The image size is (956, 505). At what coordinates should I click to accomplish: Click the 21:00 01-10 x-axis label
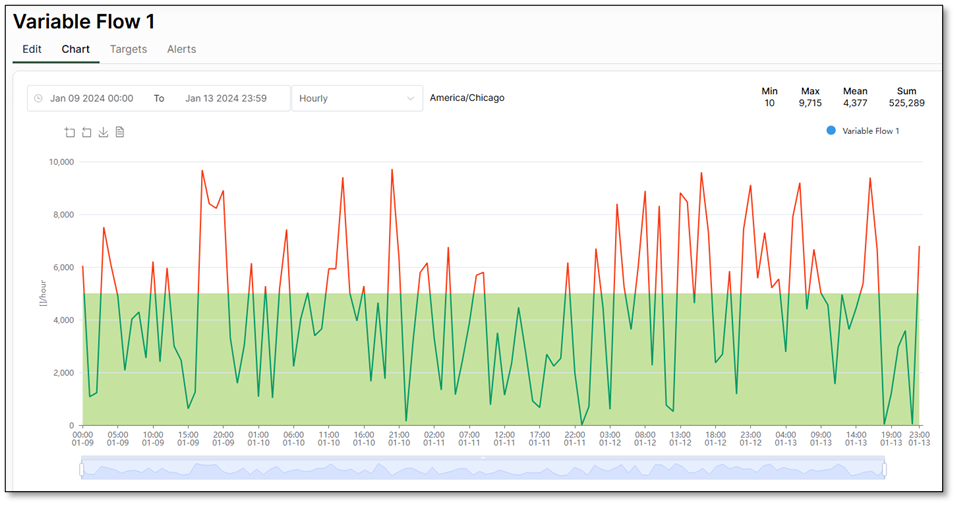point(399,439)
